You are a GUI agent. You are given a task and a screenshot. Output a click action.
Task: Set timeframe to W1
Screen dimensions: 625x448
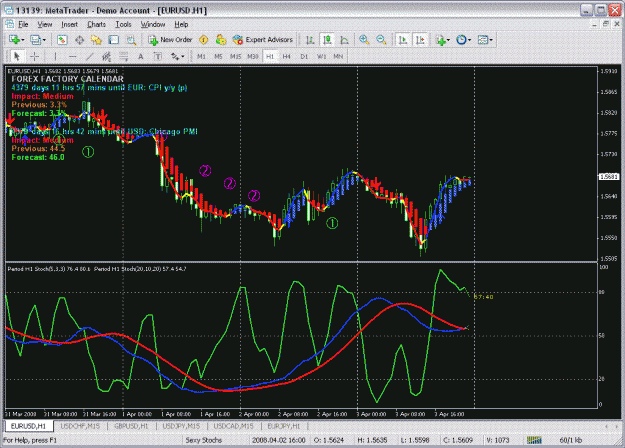tap(321, 57)
